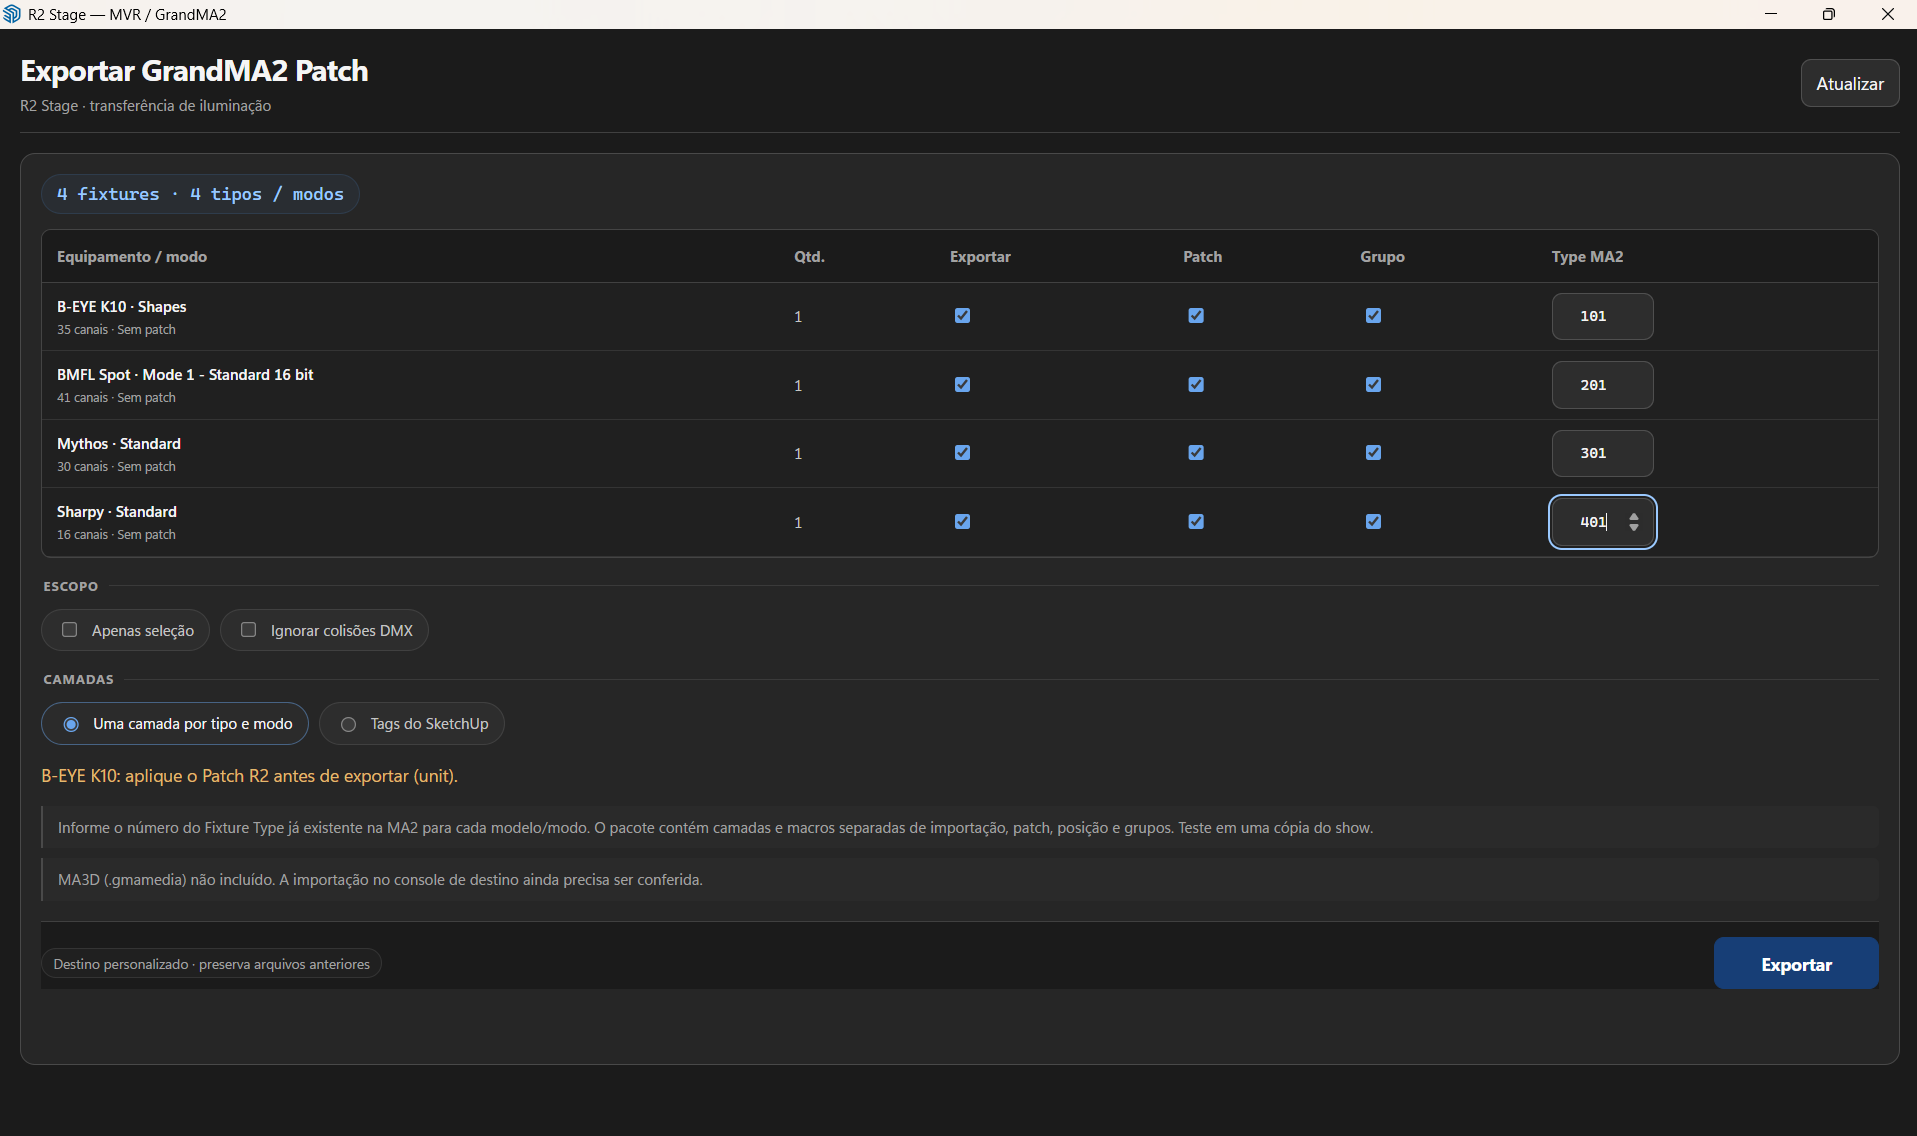1917x1136 pixels.
Task: Click the Atualizar button
Action: [1850, 83]
